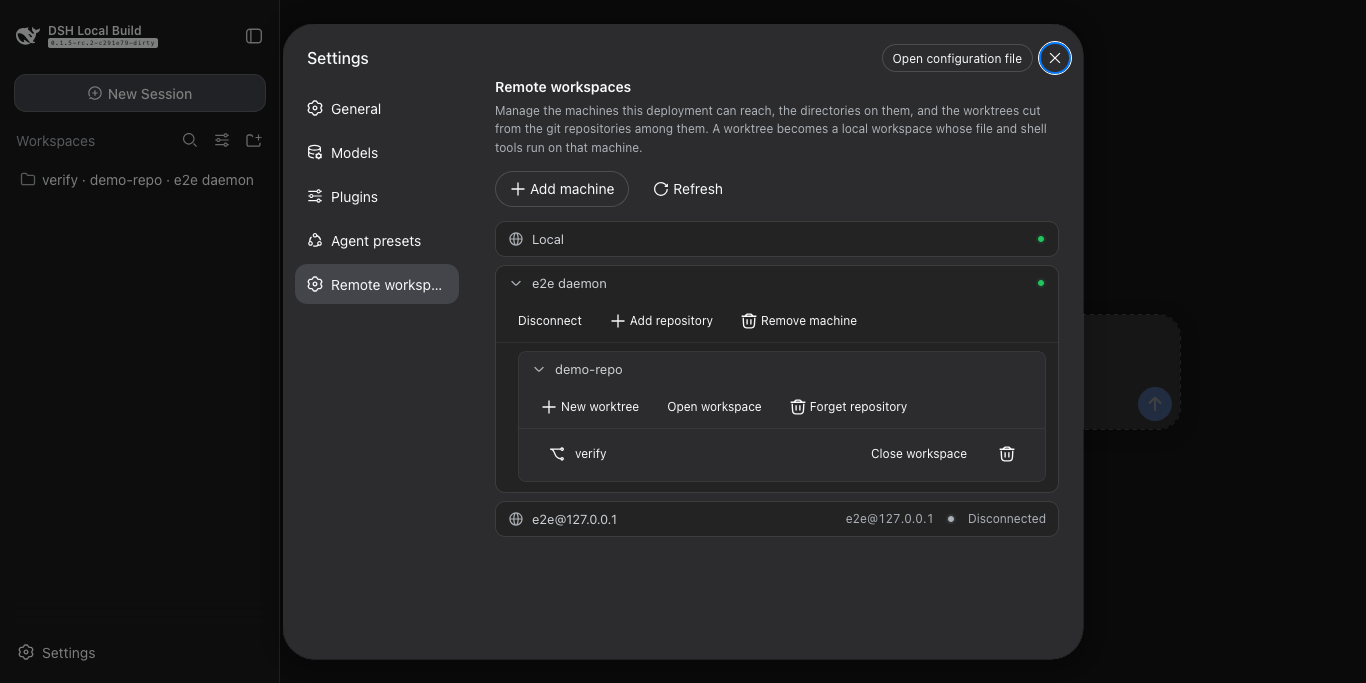Image resolution: width=1366 pixels, height=683 pixels.
Task: Click globe icon of Local machine
Action: (516, 239)
